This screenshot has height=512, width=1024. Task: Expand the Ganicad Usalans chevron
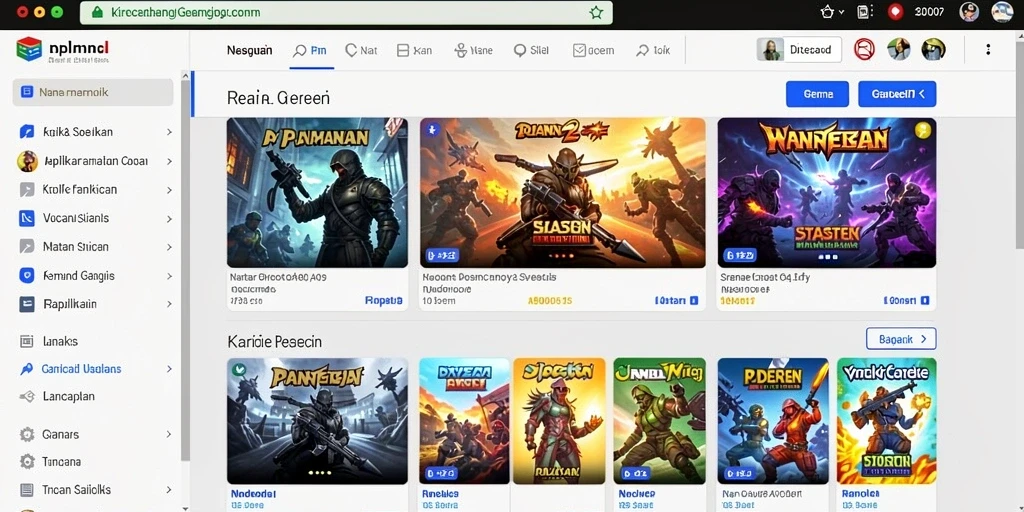pos(169,369)
